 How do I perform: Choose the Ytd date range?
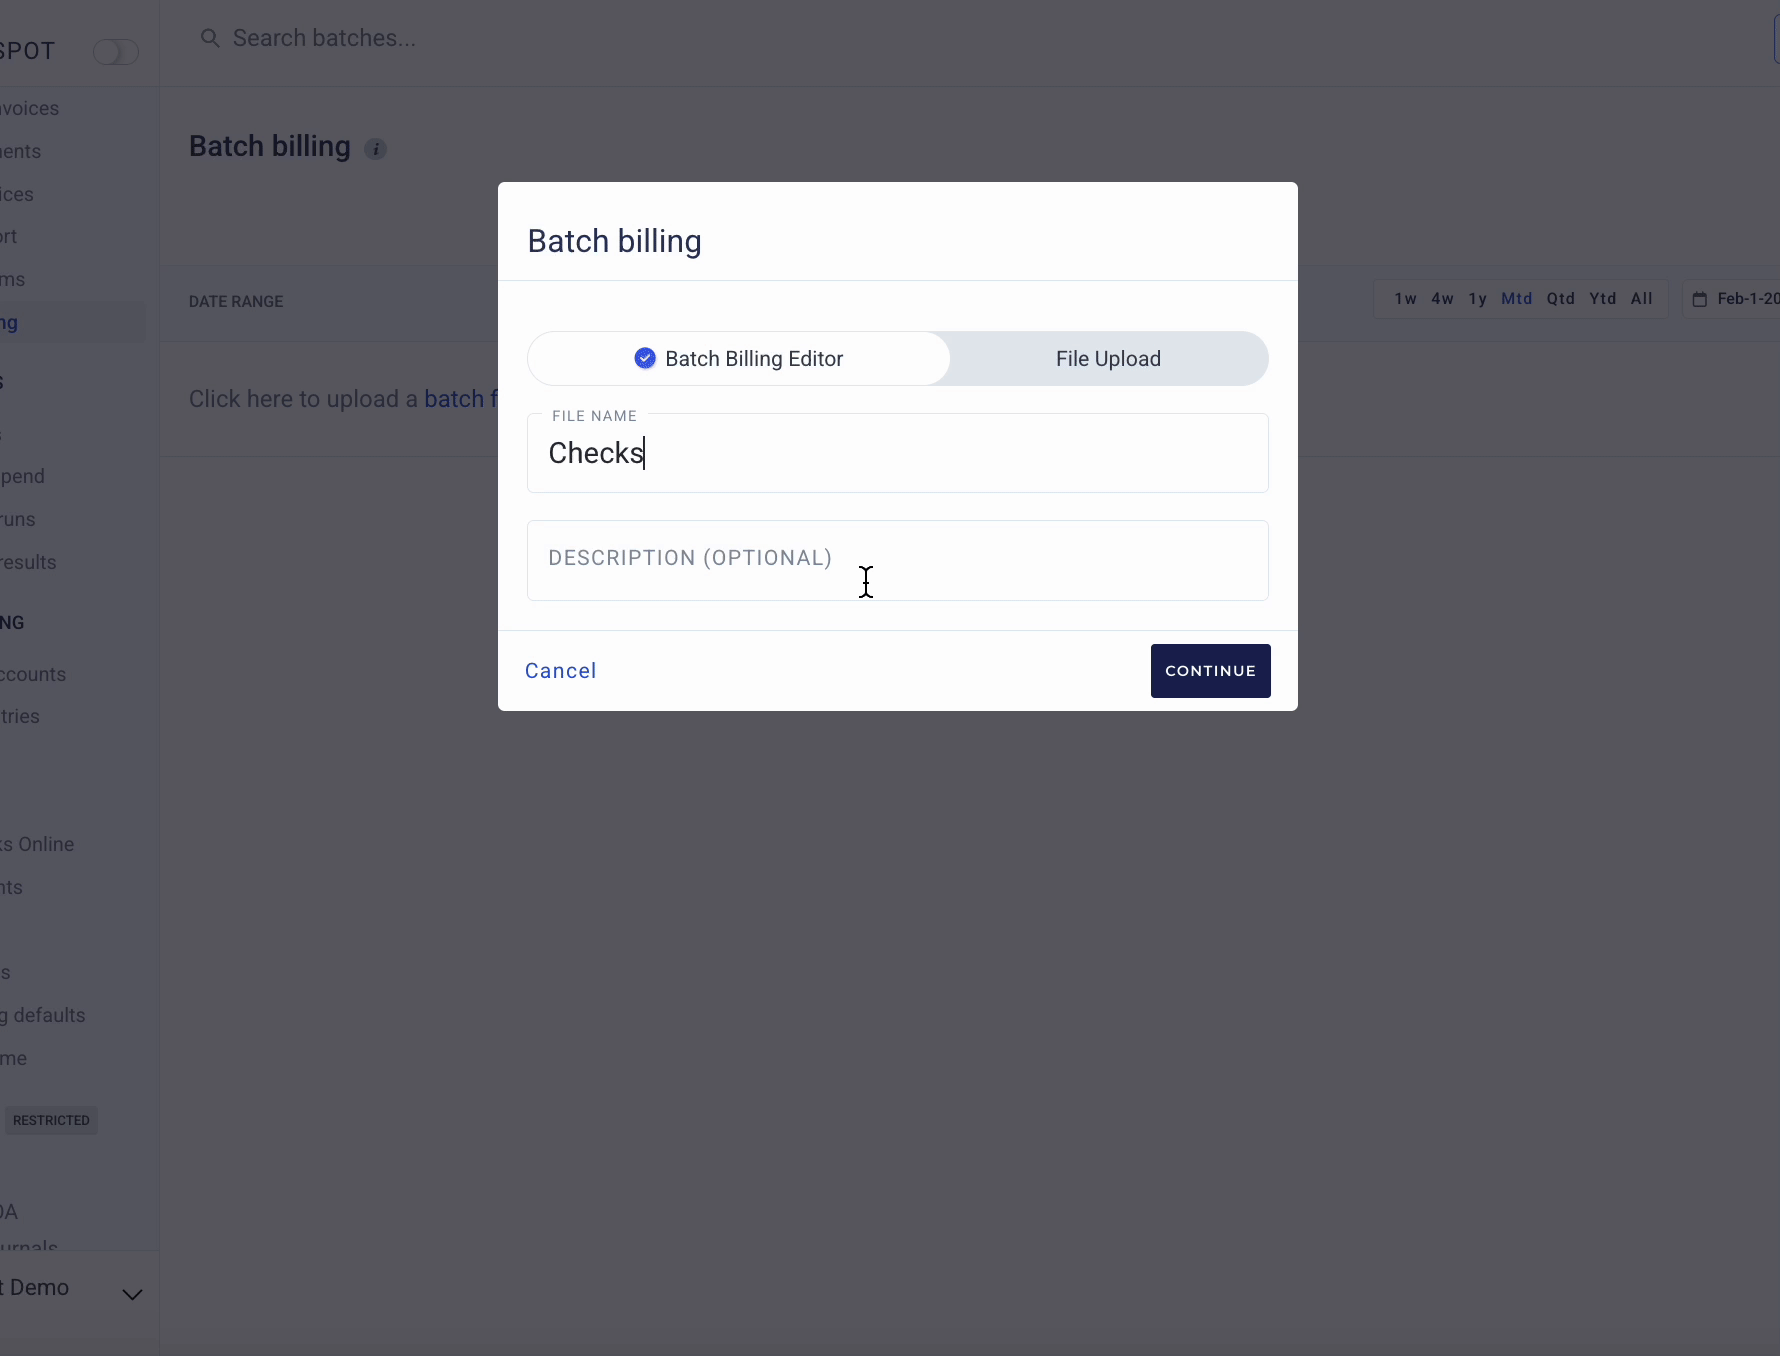(1602, 299)
